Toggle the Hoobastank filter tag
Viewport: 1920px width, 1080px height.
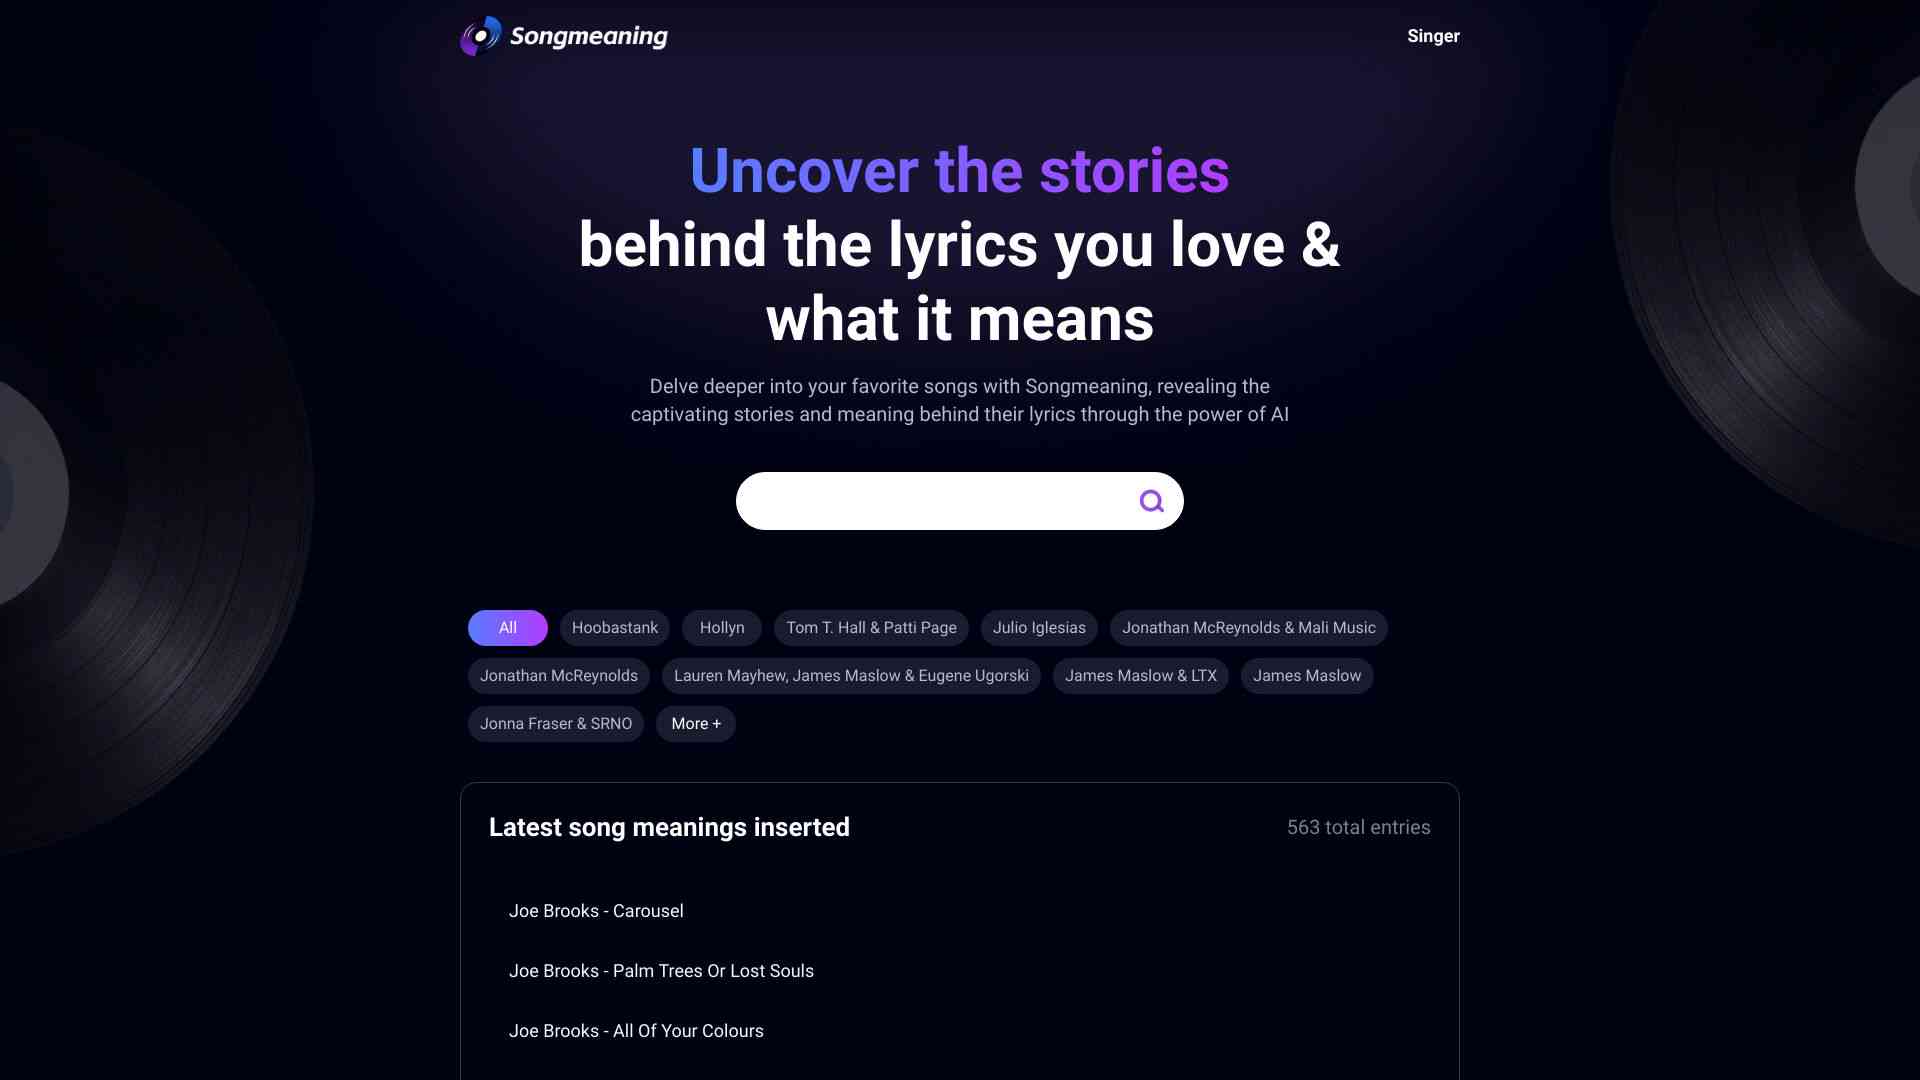tap(615, 628)
